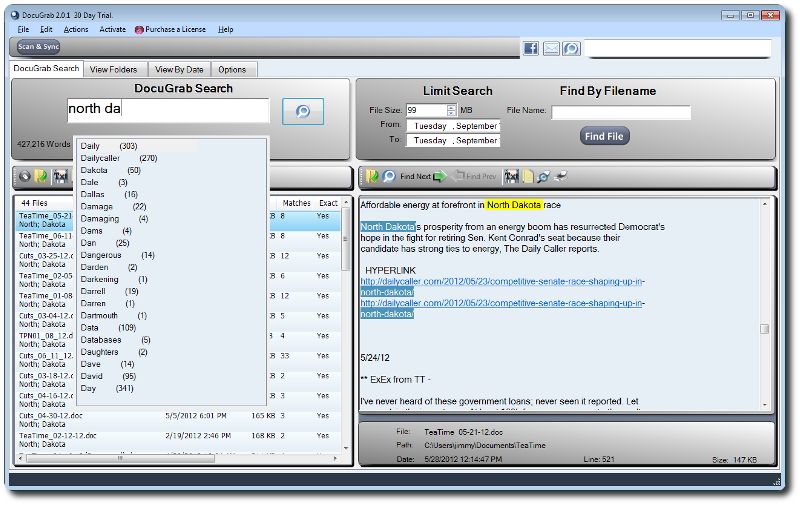The width and height of the screenshot is (800, 505).
Task: Click the preview pane vertical scrollbar thumb
Action: [x=764, y=329]
